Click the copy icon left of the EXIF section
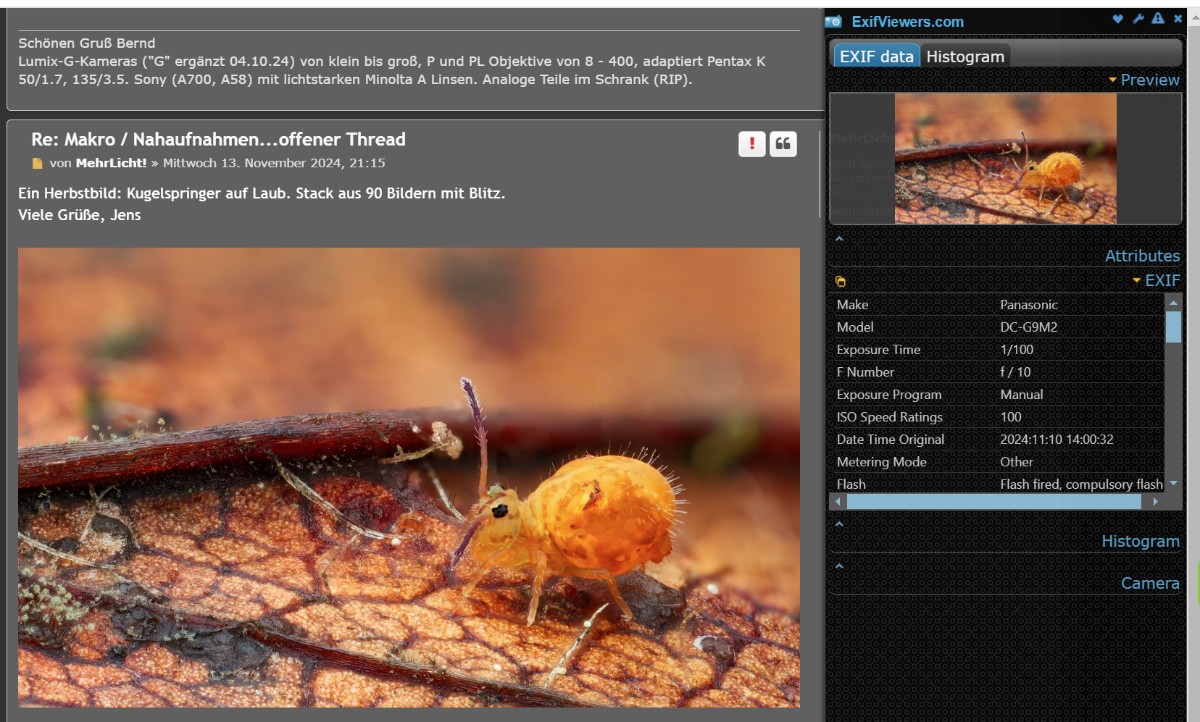 pos(840,282)
